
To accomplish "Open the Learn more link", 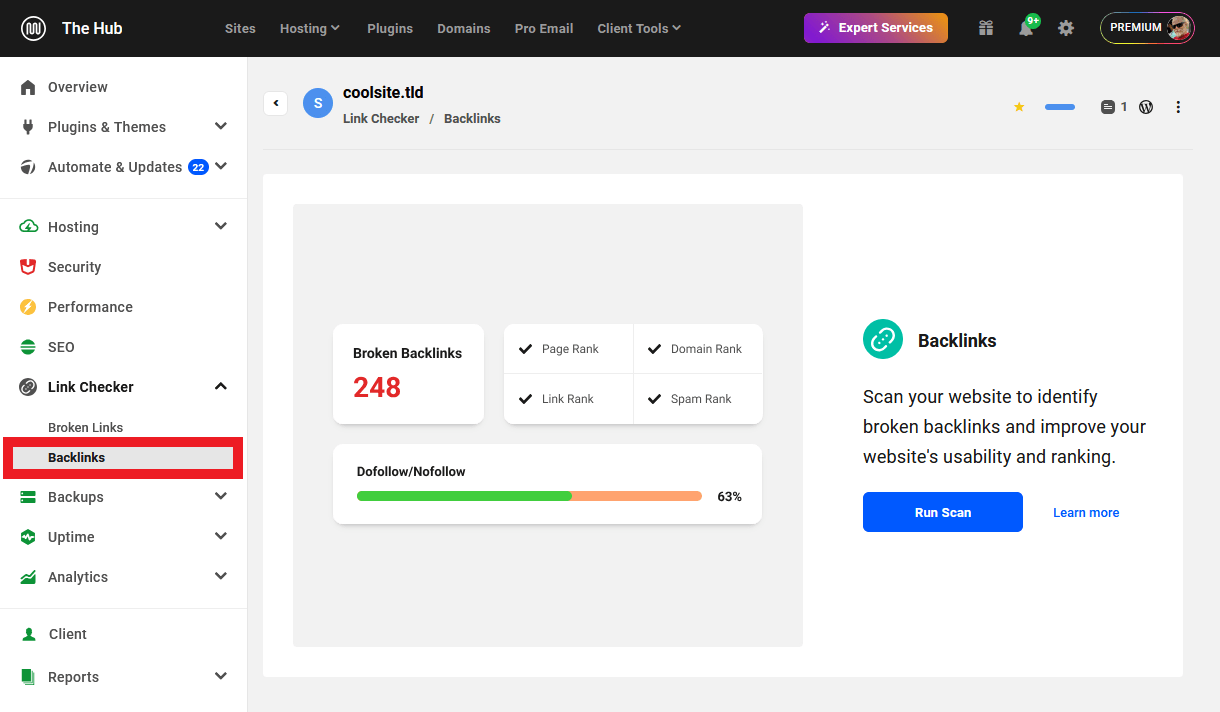I will click(1086, 512).
